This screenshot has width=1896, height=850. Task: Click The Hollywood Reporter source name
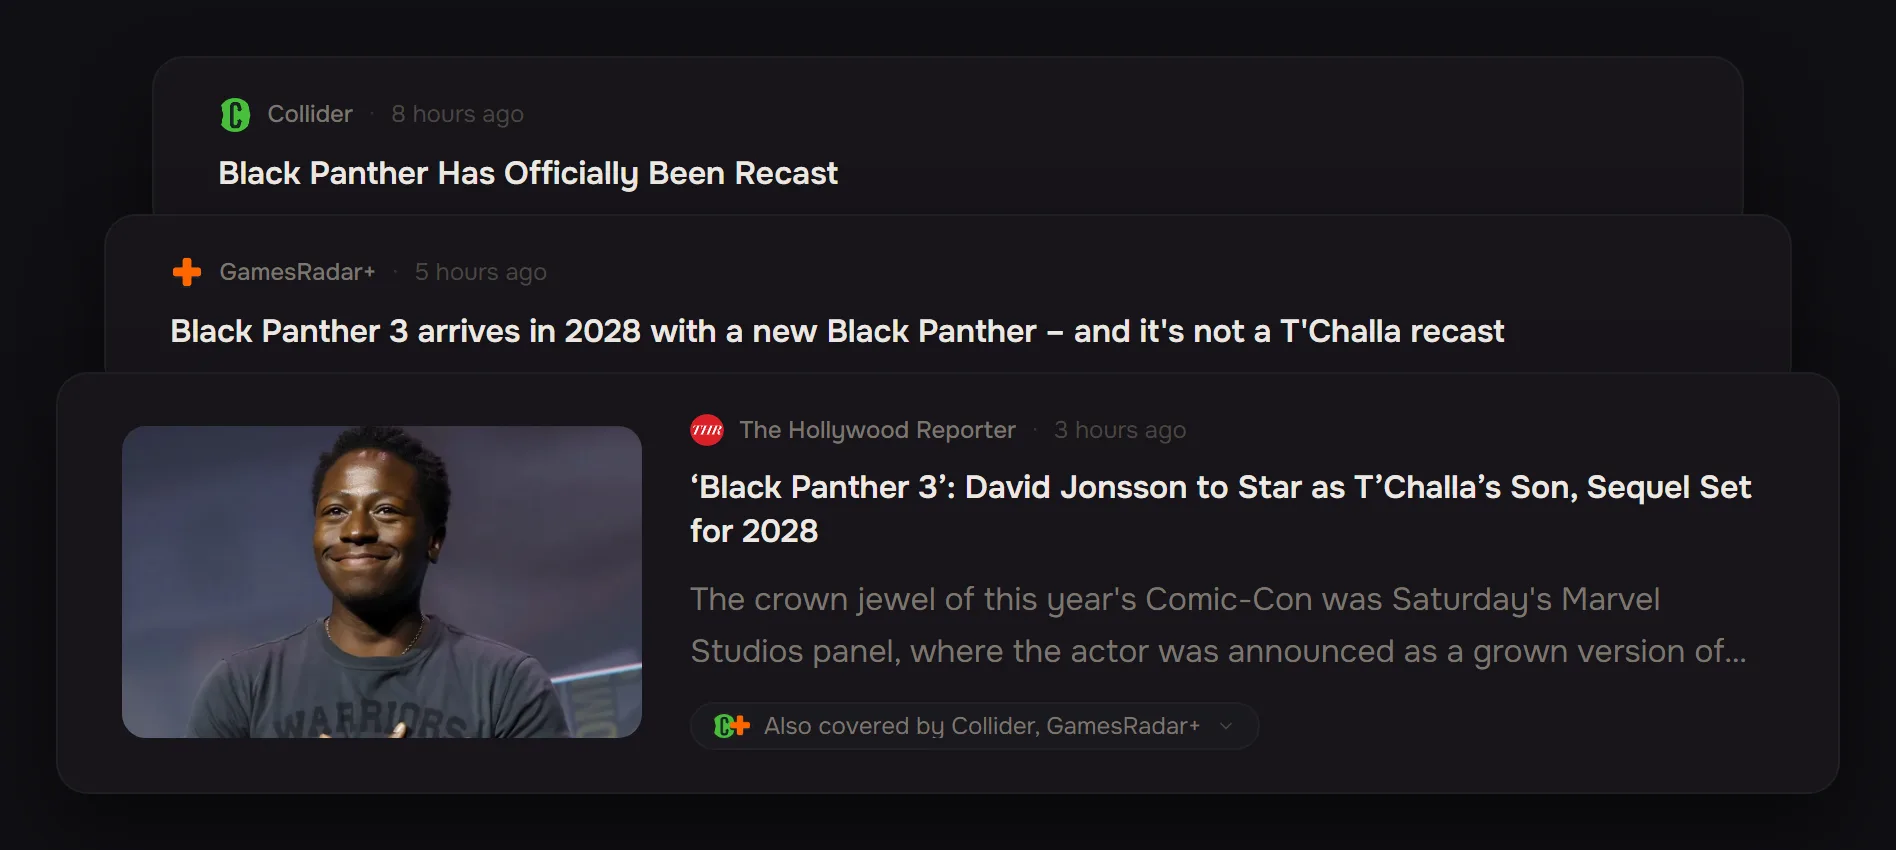877,430
